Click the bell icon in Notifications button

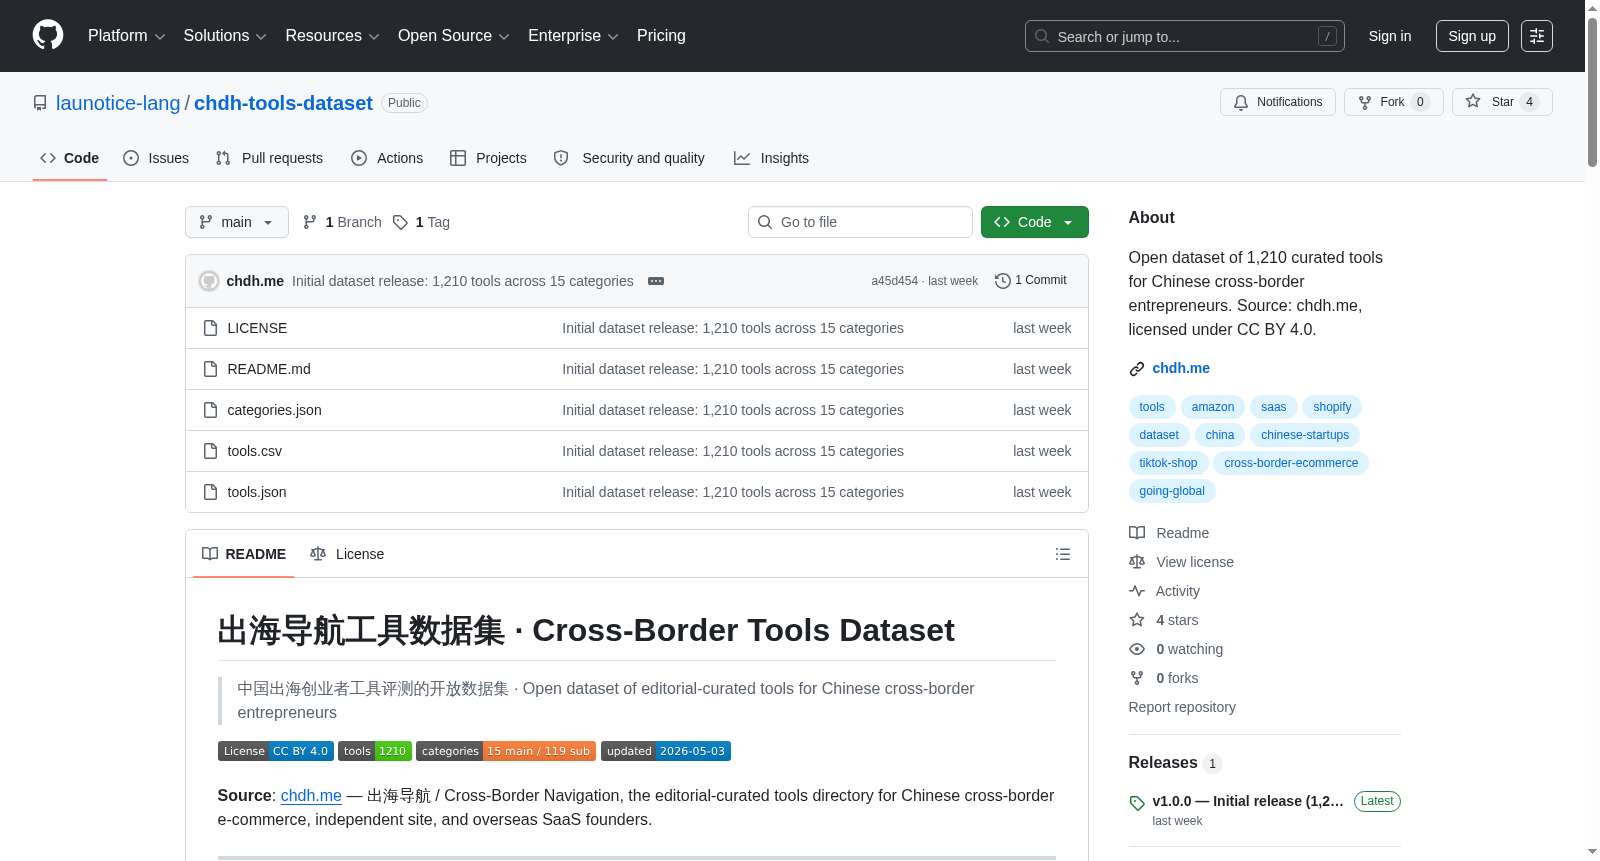[1241, 102]
